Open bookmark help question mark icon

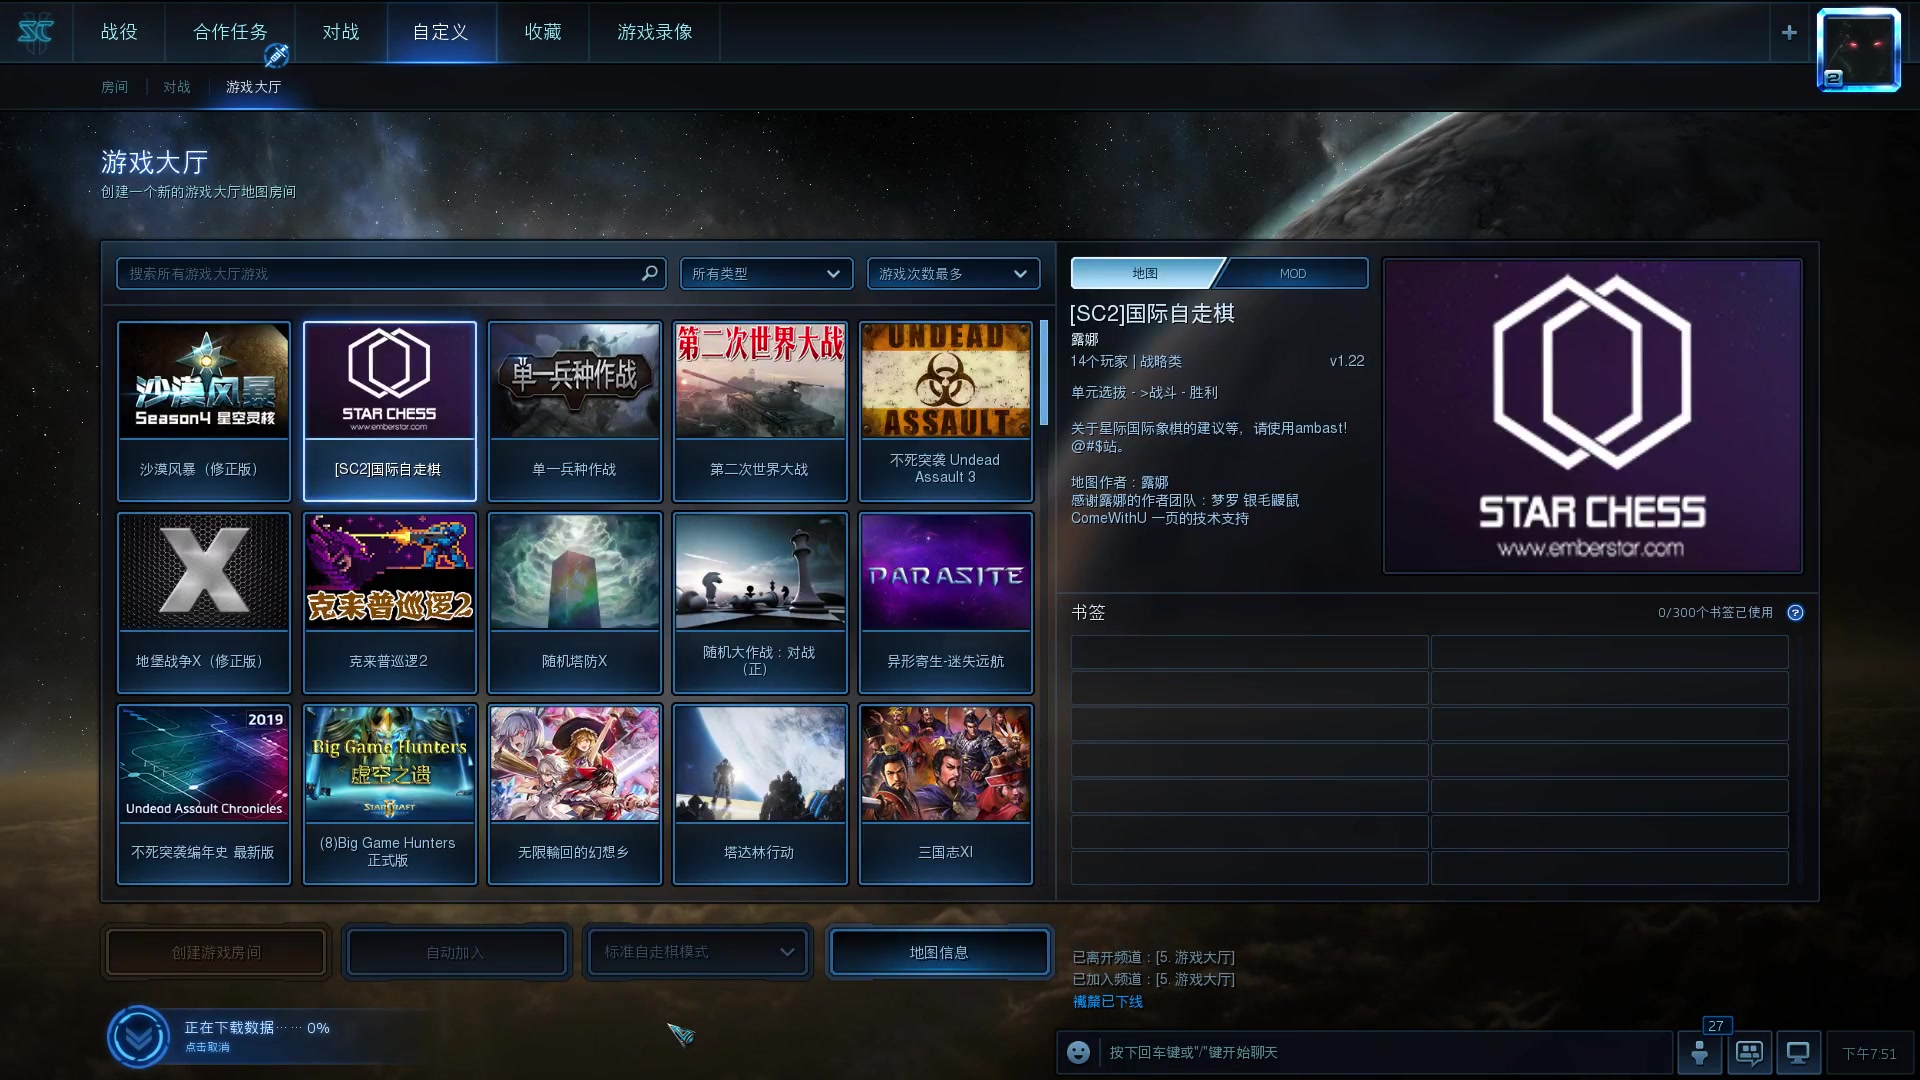(x=1796, y=612)
